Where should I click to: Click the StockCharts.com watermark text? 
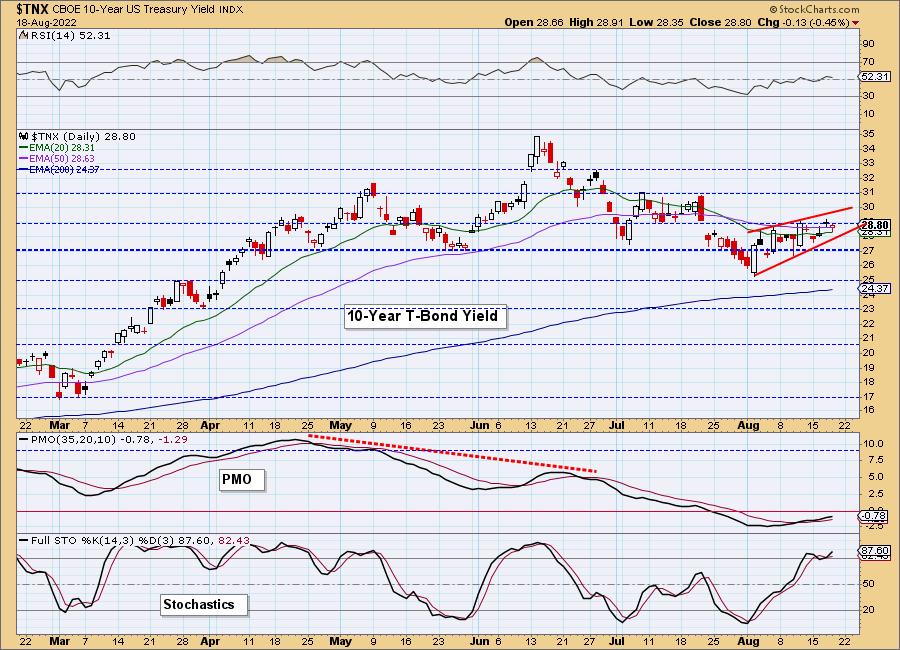[814, 9]
